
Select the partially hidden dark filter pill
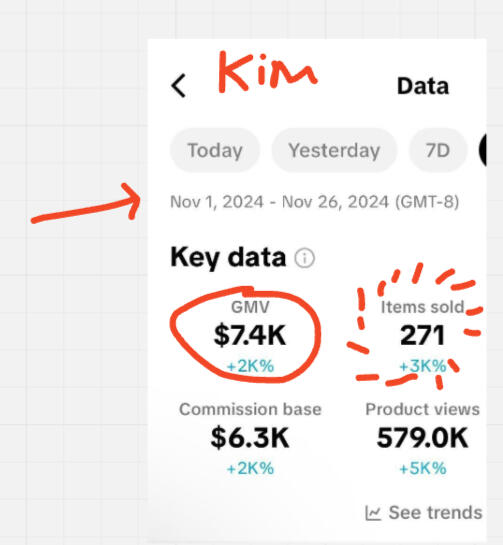pyautogui.click(x=482, y=150)
